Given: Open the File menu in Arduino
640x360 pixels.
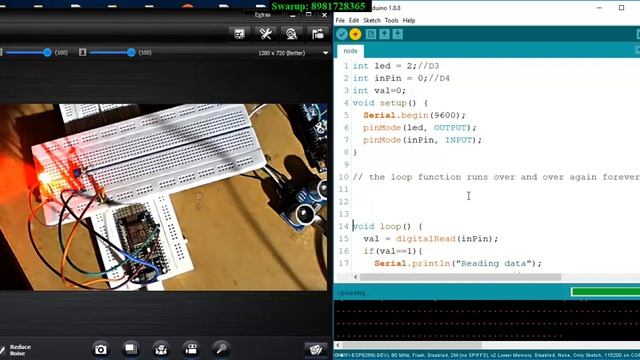Looking at the screenshot, I should tap(340, 20).
